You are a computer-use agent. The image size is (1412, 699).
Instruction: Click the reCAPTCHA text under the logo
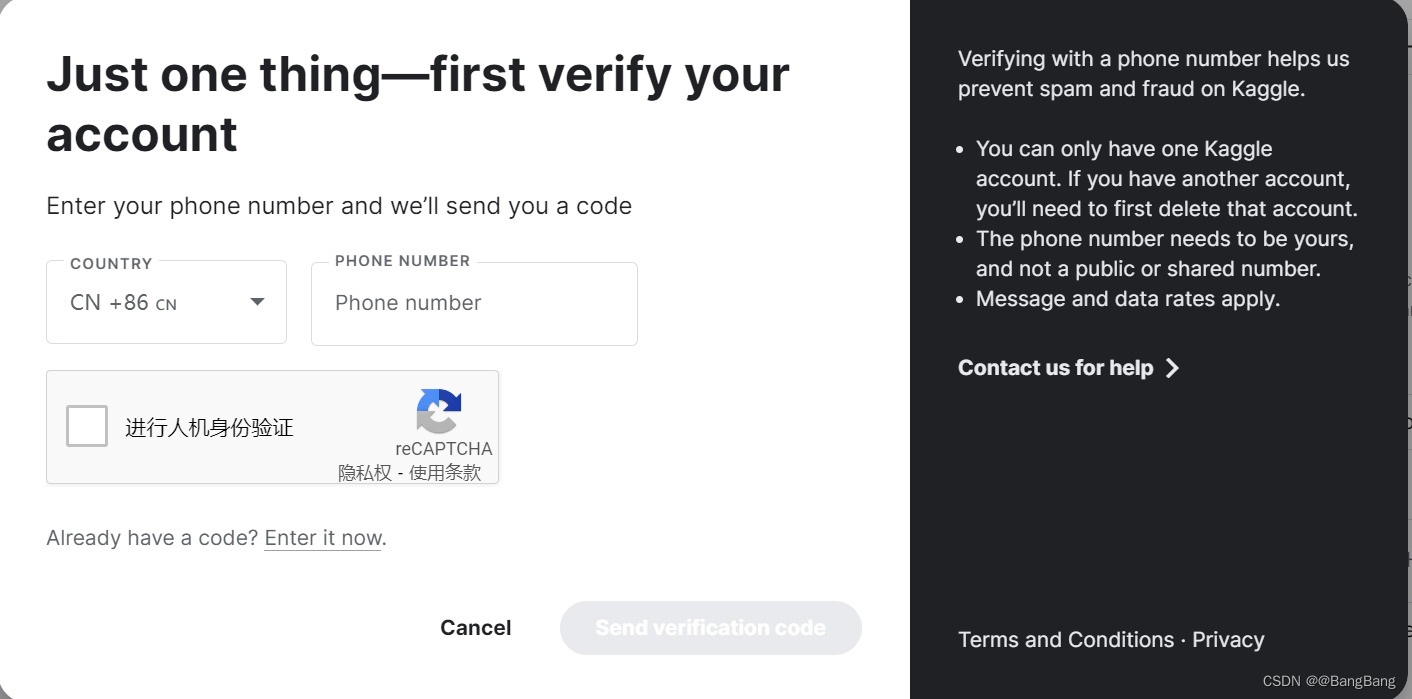pyautogui.click(x=443, y=449)
